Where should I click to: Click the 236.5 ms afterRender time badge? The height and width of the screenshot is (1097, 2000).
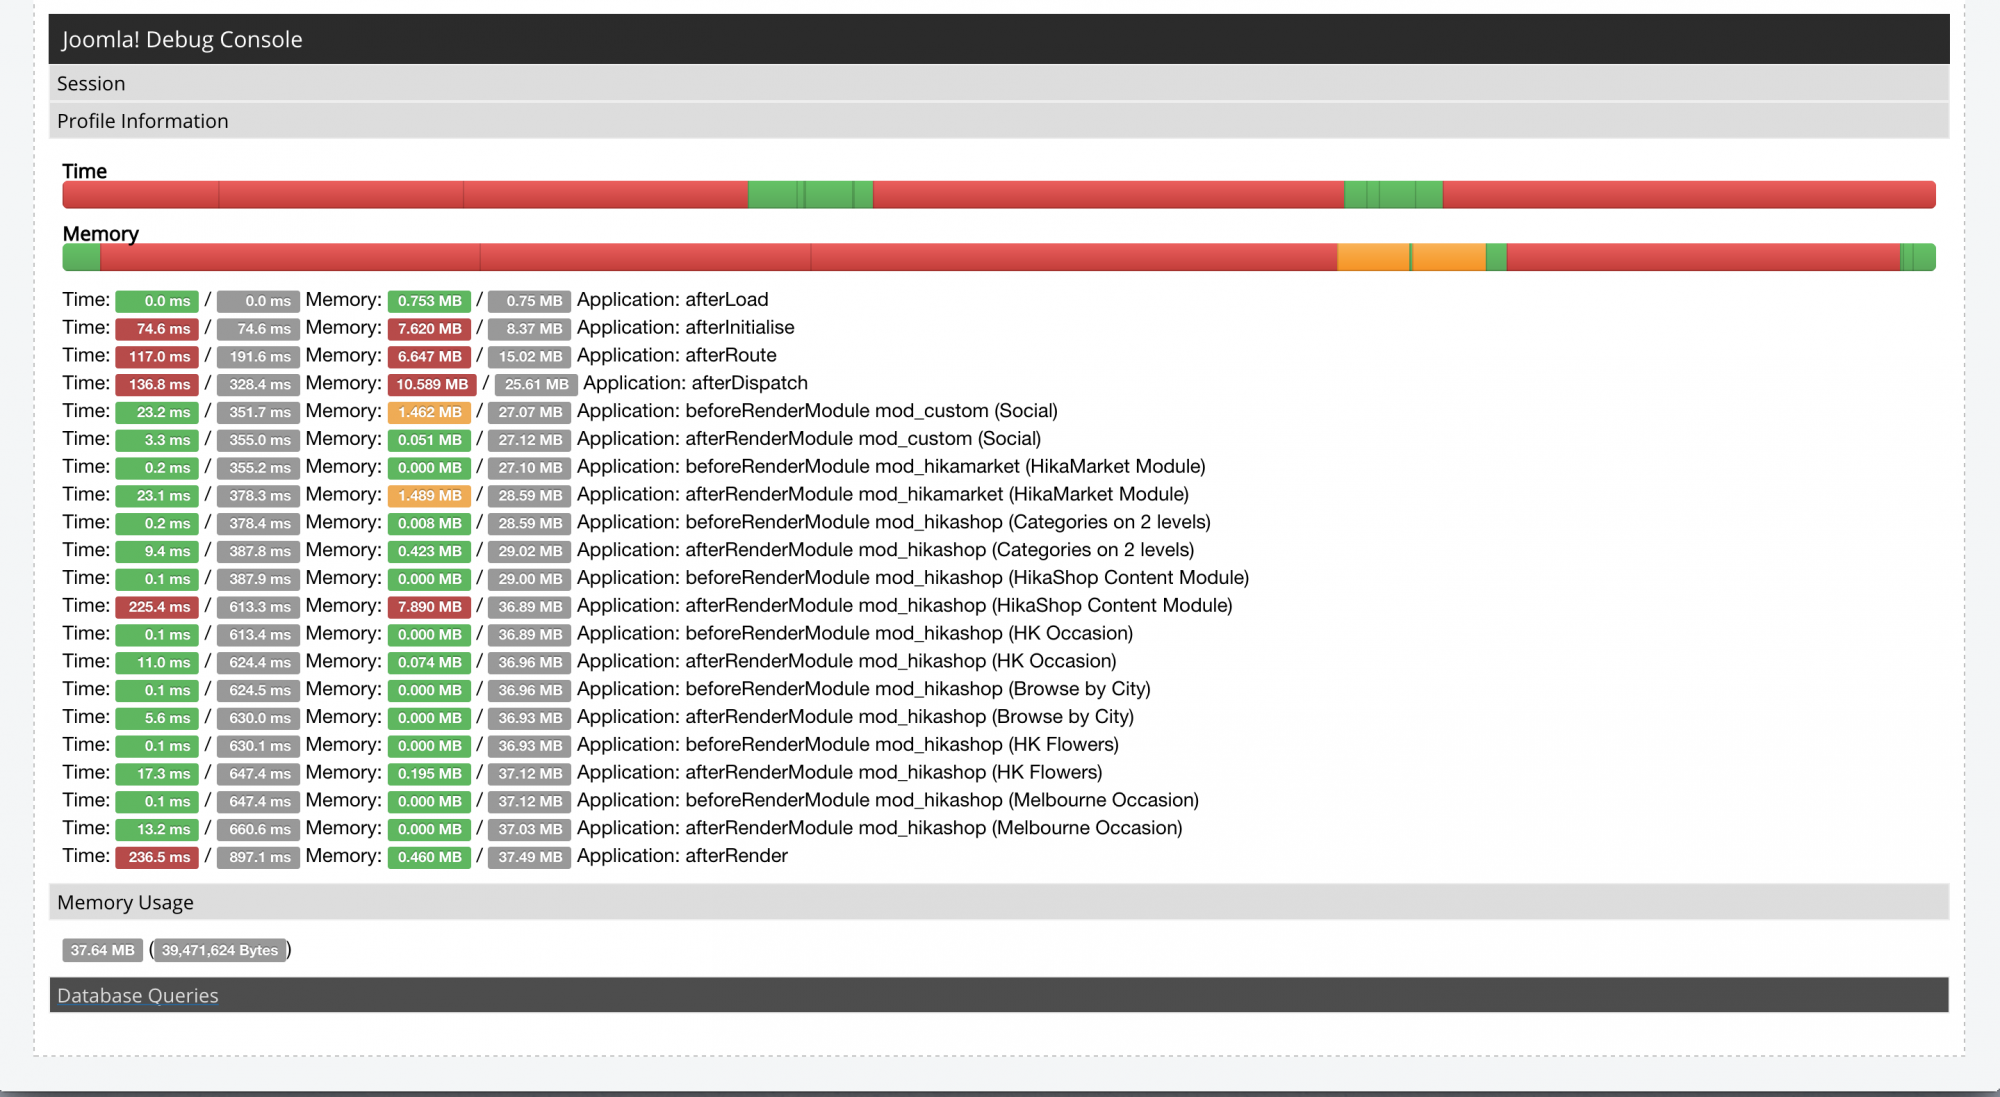(157, 857)
